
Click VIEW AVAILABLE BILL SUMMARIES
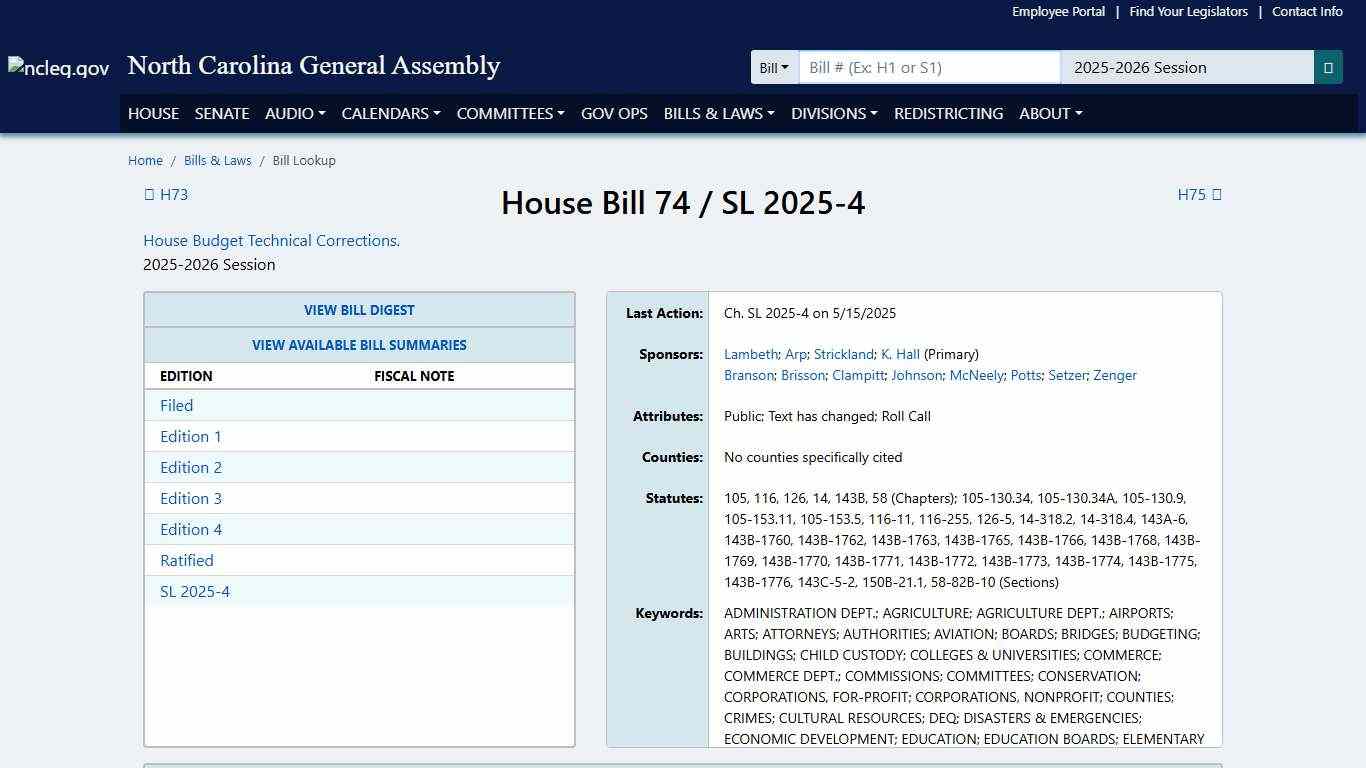[359, 345]
